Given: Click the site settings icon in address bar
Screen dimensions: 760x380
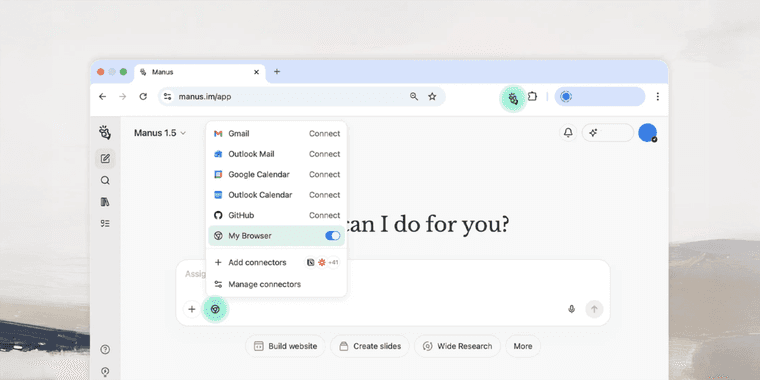Looking at the screenshot, I should (x=167, y=96).
